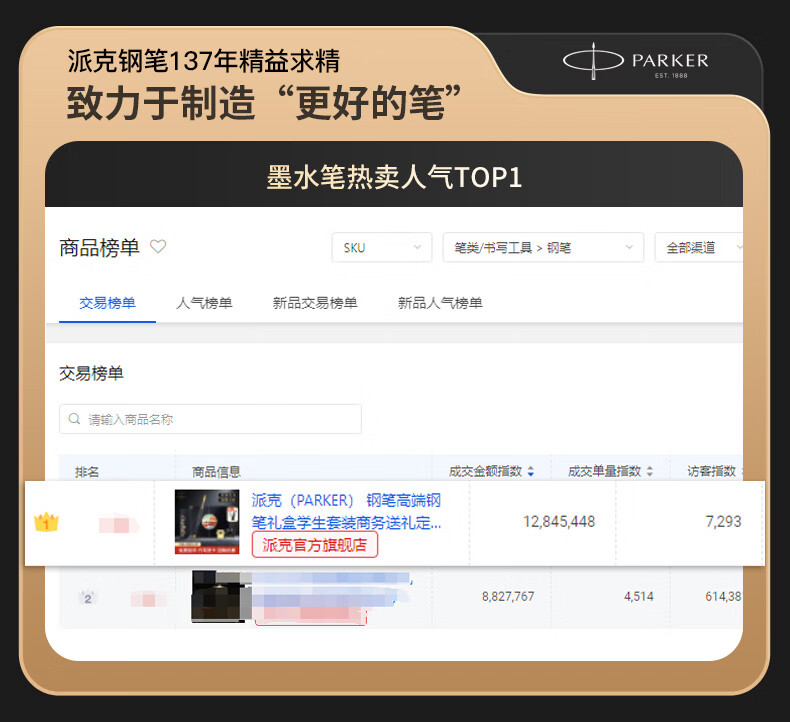Click the 请输入商品名称 search field
Viewport: 790px width, 722px height.
pos(210,419)
